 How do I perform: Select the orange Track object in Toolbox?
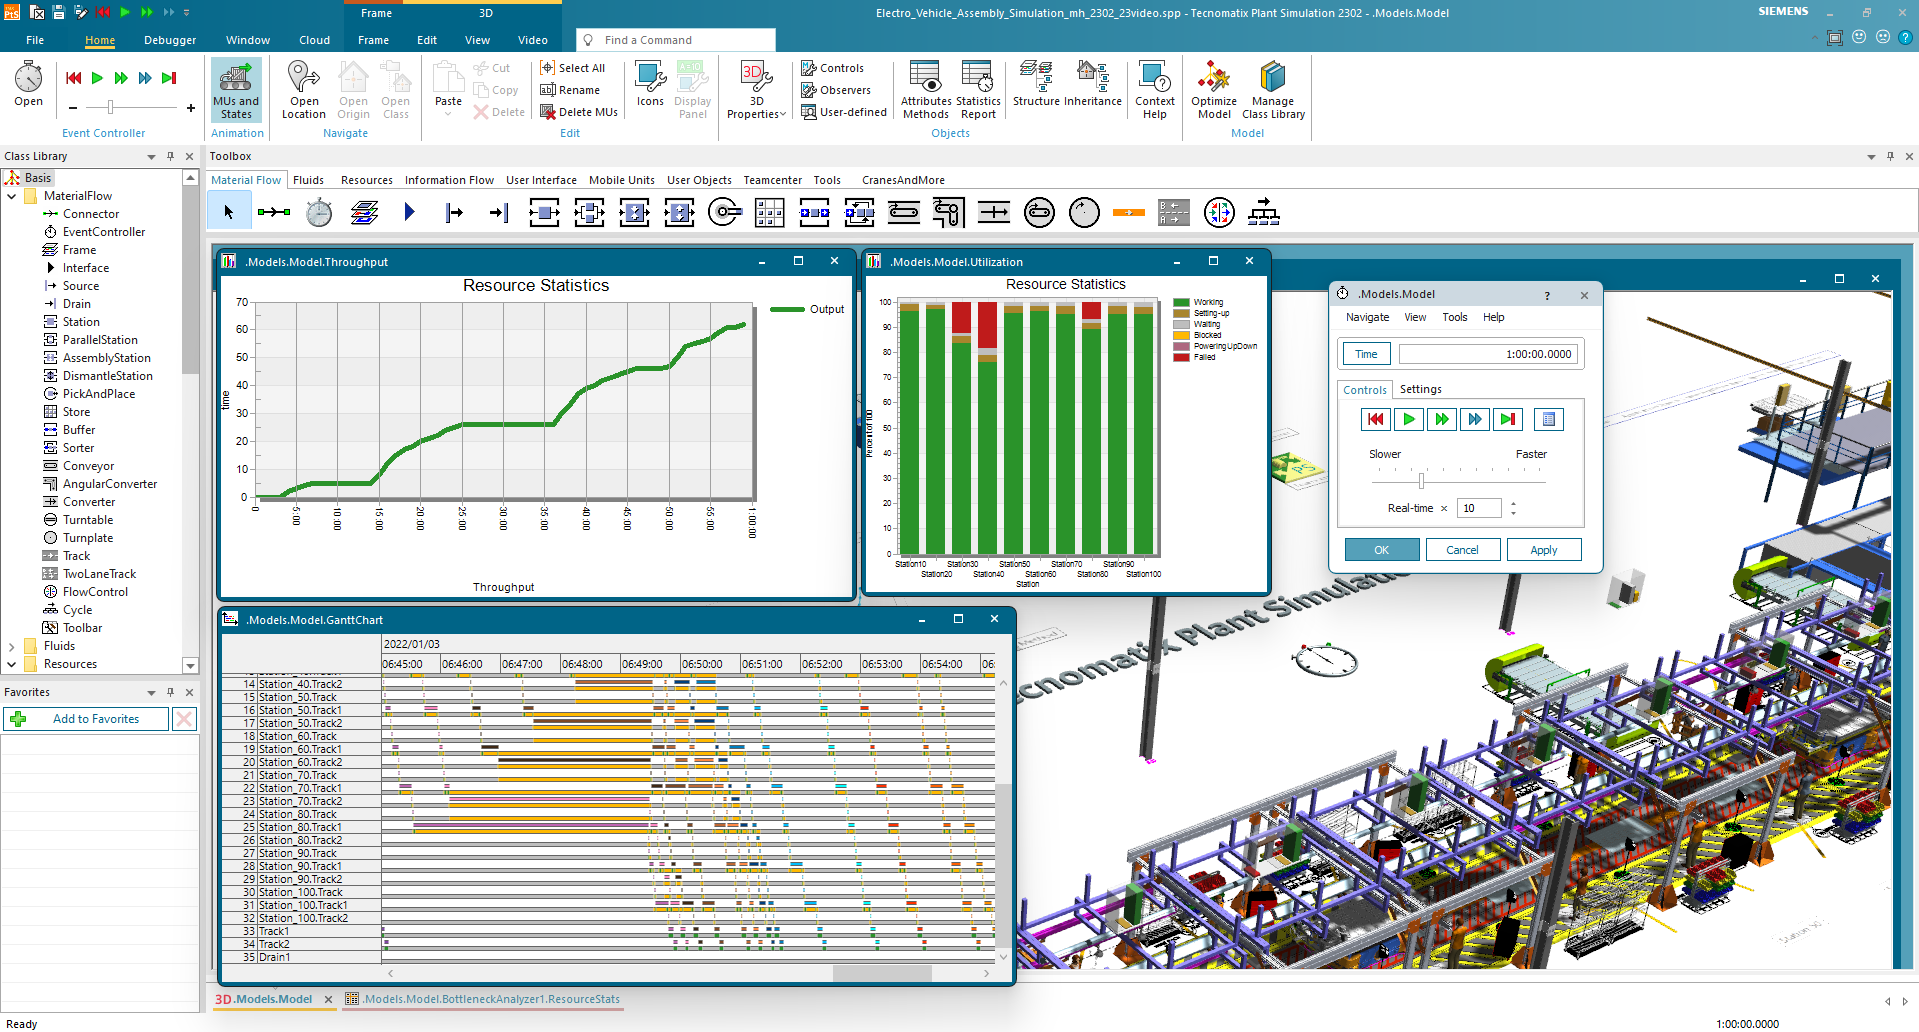pos(1128,212)
